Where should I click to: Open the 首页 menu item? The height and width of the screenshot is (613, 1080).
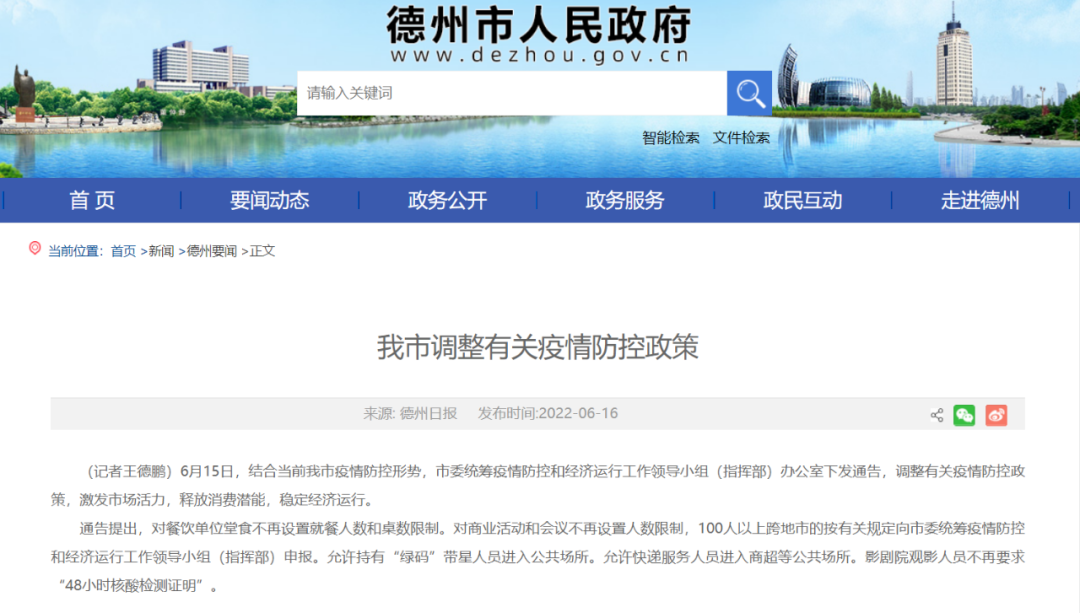point(91,200)
